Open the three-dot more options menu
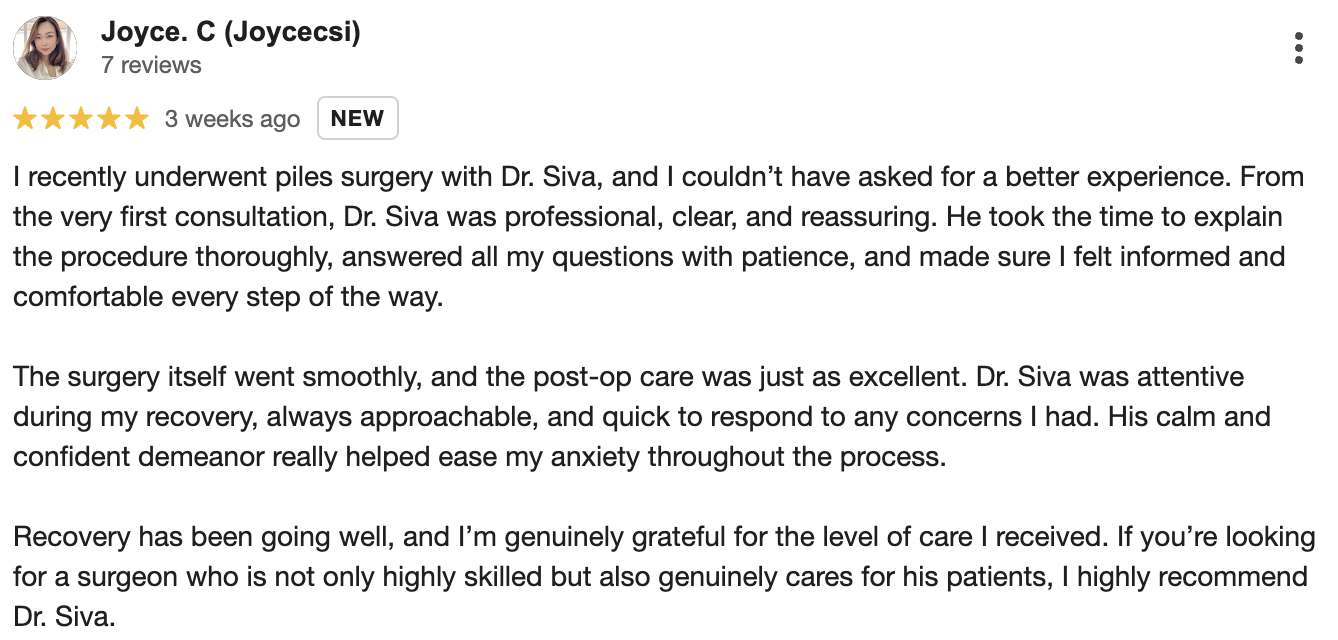The image size is (1338, 640). click(x=1298, y=48)
